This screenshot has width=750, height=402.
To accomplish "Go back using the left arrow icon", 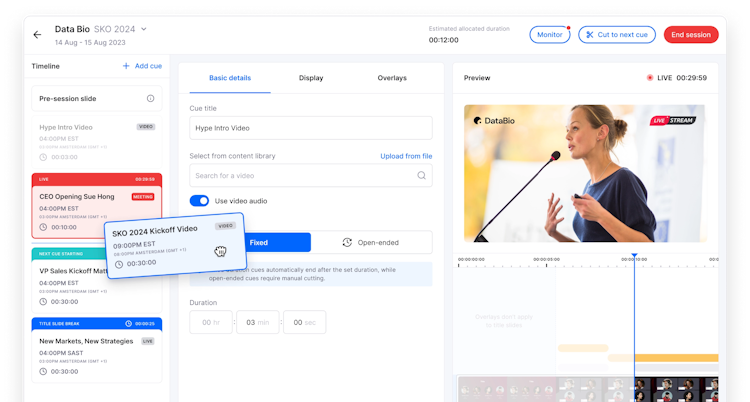I will point(37,34).
